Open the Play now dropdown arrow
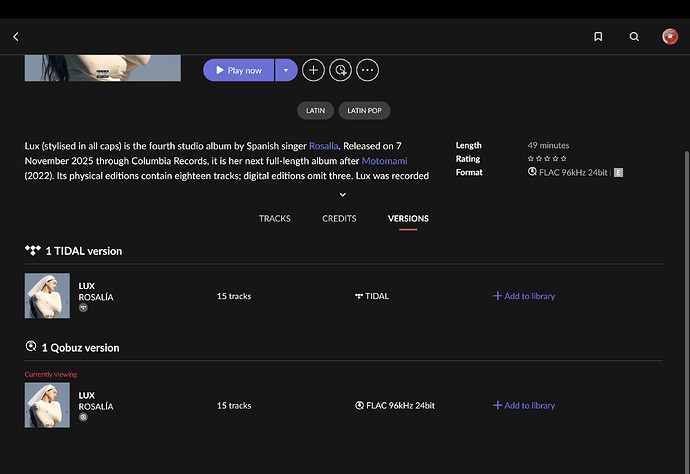The image size is (690, 474). (x=286, y=70)
